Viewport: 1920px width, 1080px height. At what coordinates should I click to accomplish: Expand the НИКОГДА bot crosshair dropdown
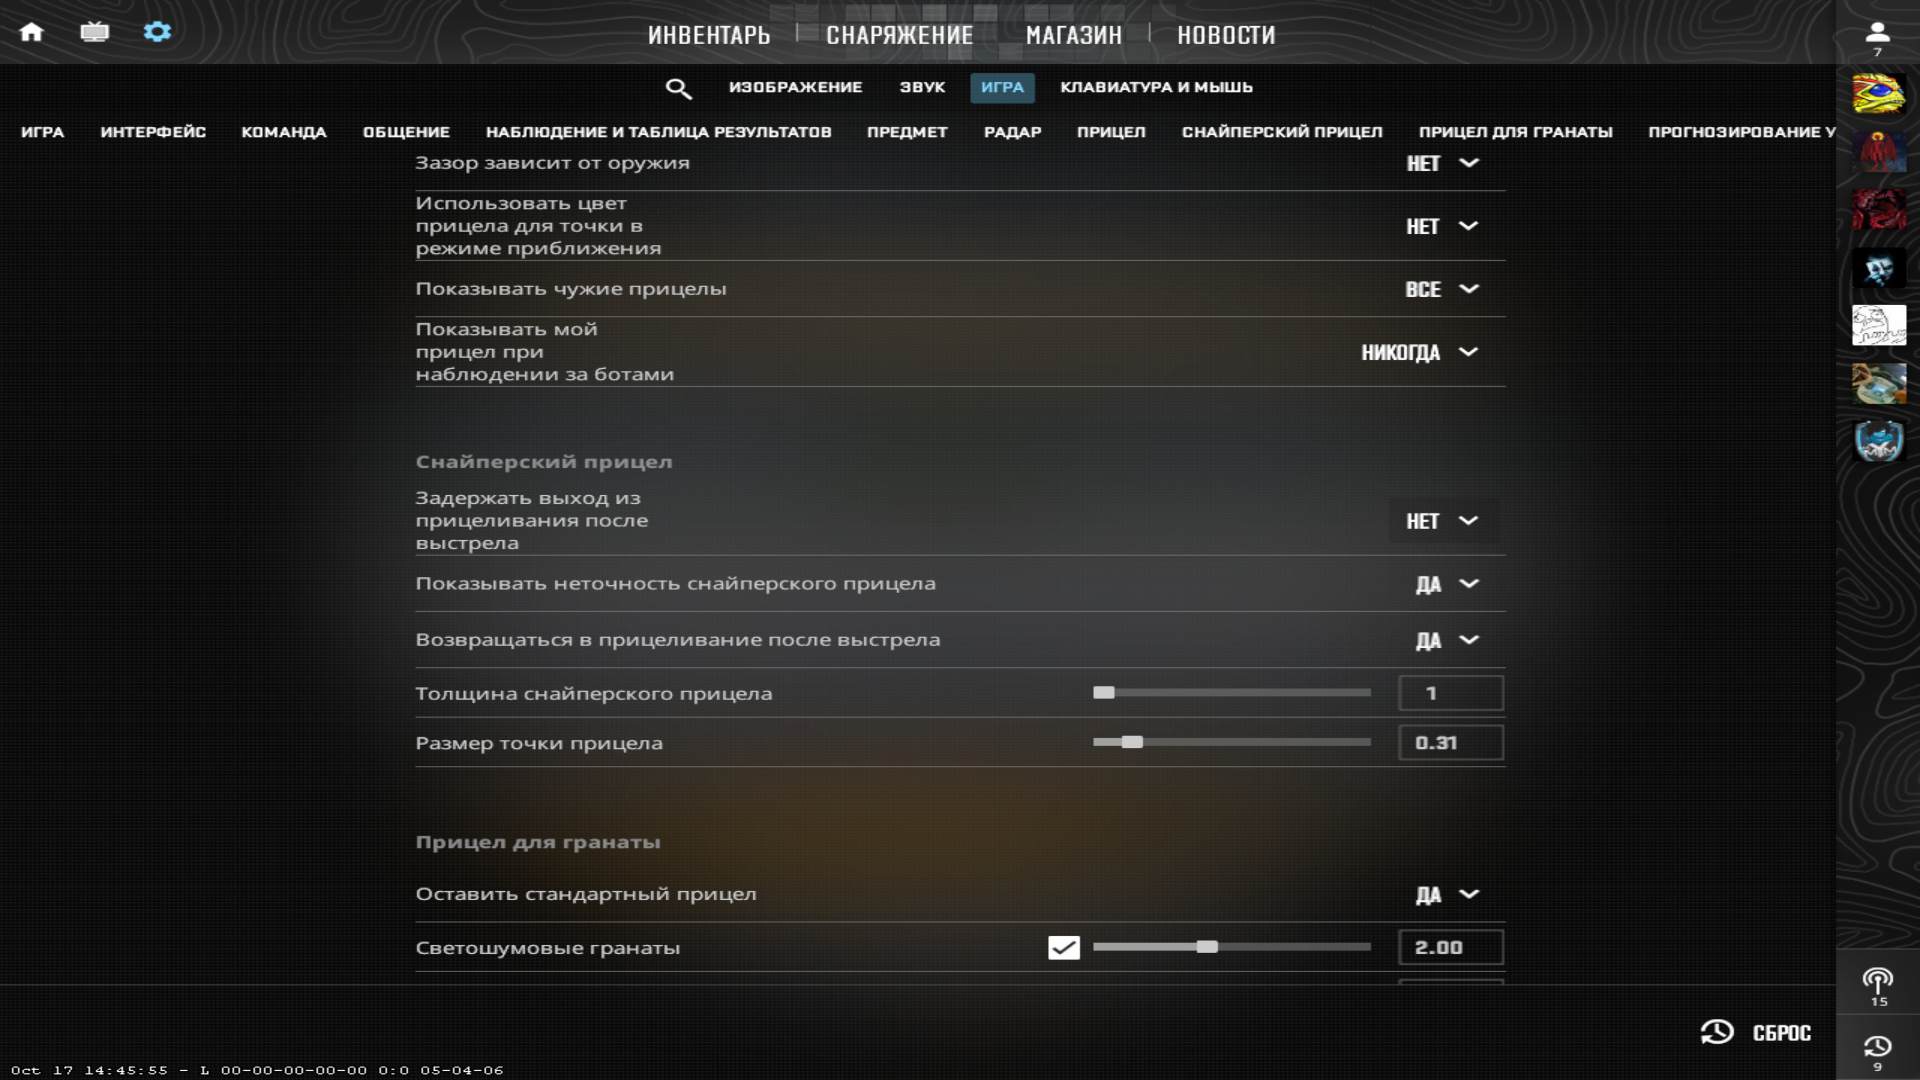[x=1419, y=352]
